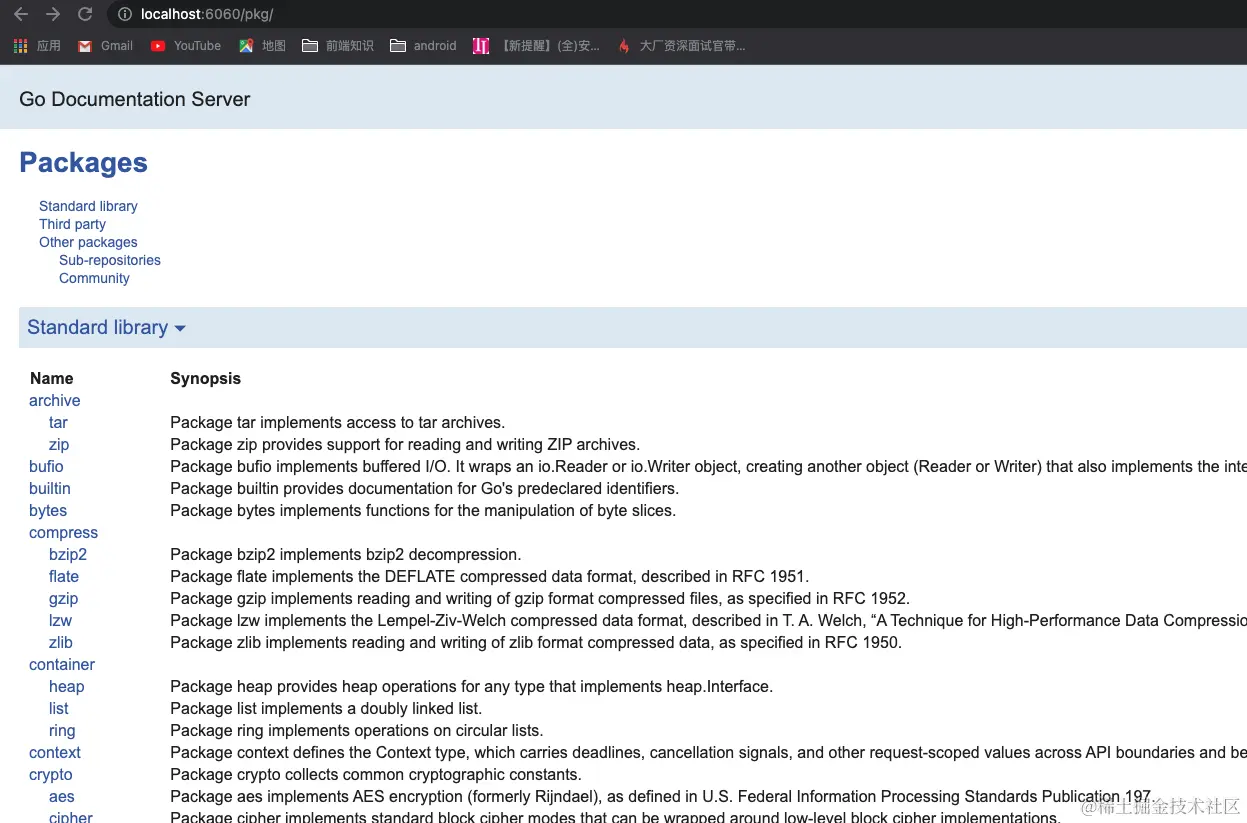This screenshot has width=1247, height=823.
Task: Open the zip package
Action: 59,444
